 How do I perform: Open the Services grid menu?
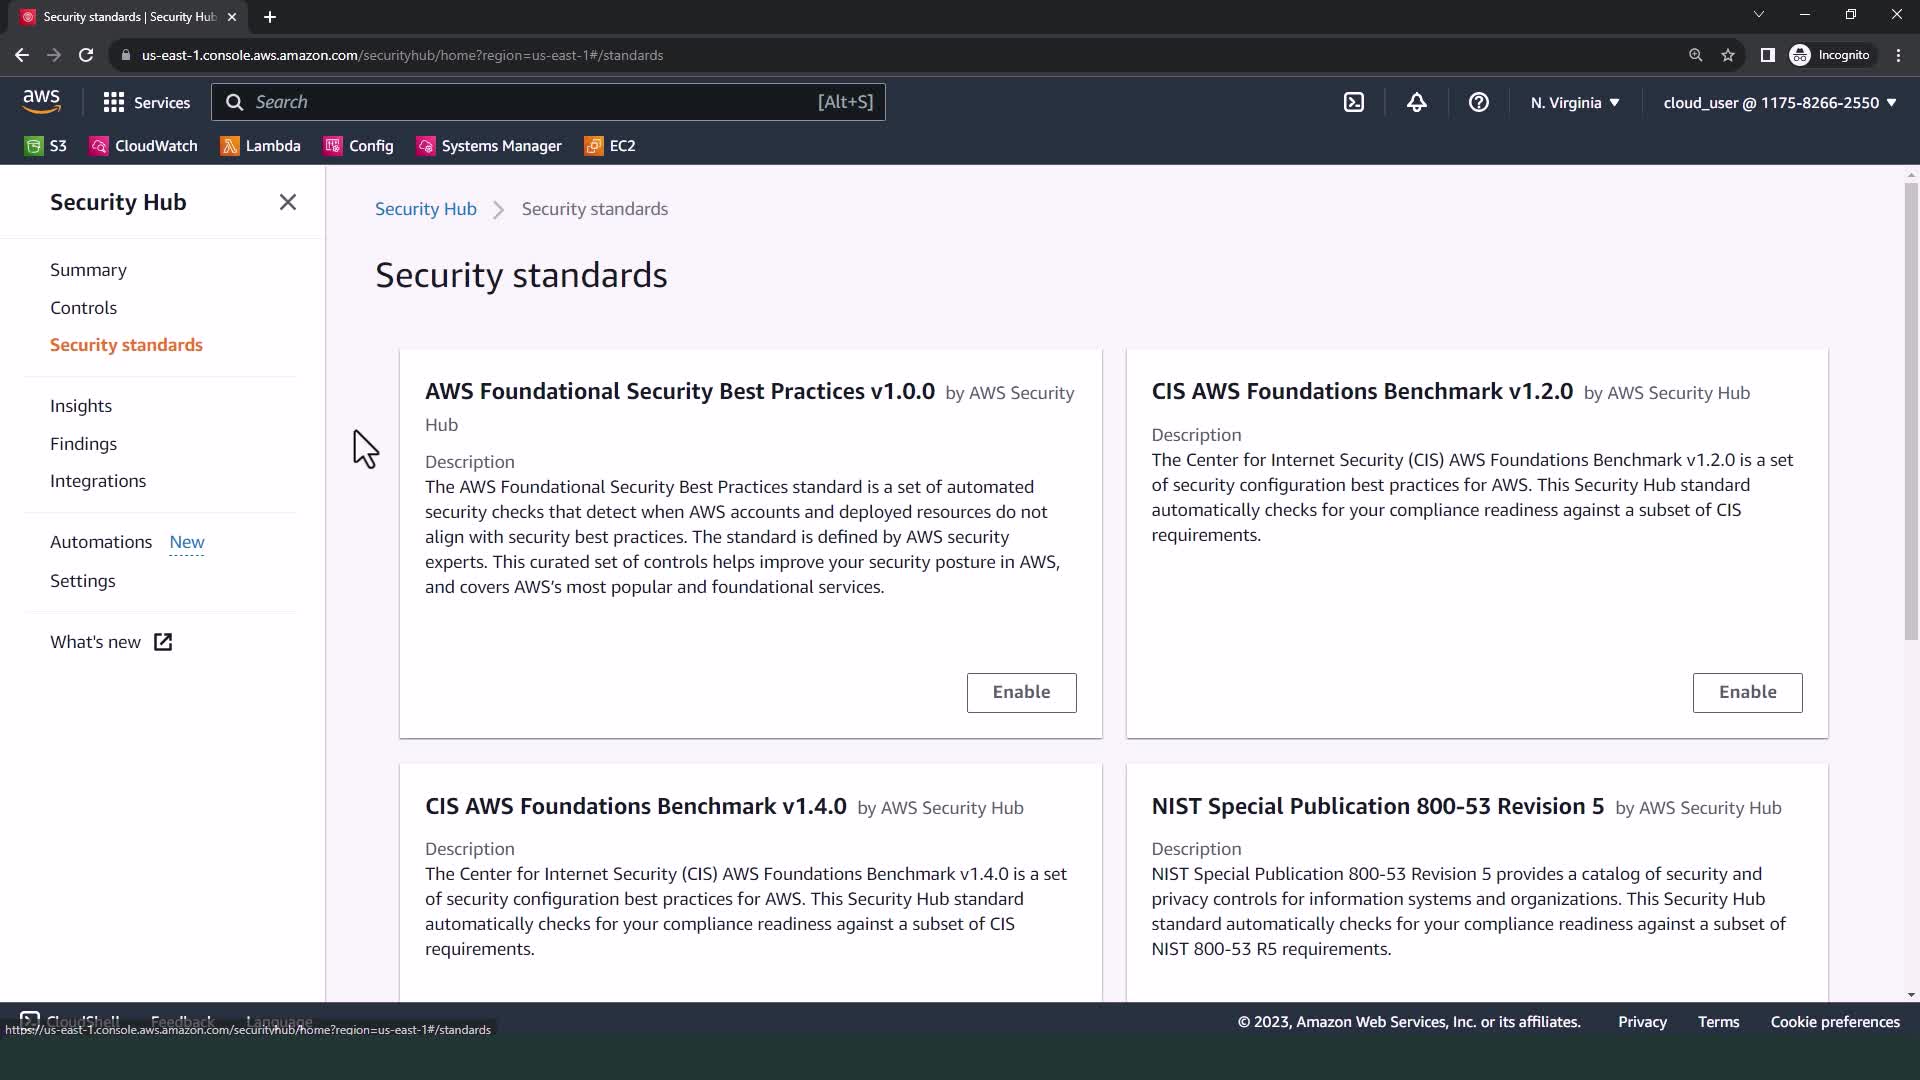(146, 102)
